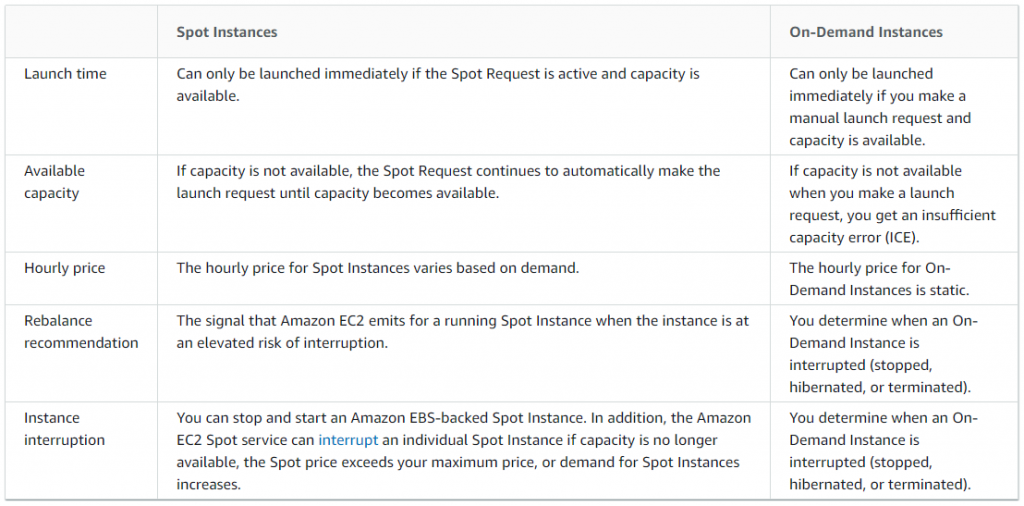The width and height of the screenshot is (1024, 506).
Task: Click the Spot Request automatic retry description
Action: pyautogui.click(x=448, y=182)
